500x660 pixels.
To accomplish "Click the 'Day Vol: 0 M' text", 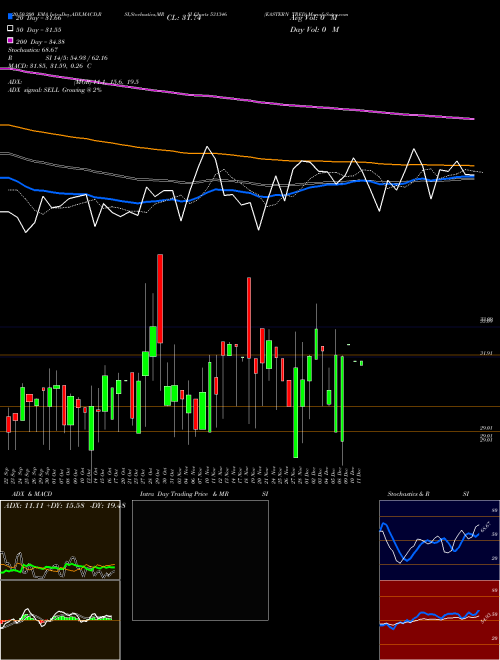I will coord(314,29).
